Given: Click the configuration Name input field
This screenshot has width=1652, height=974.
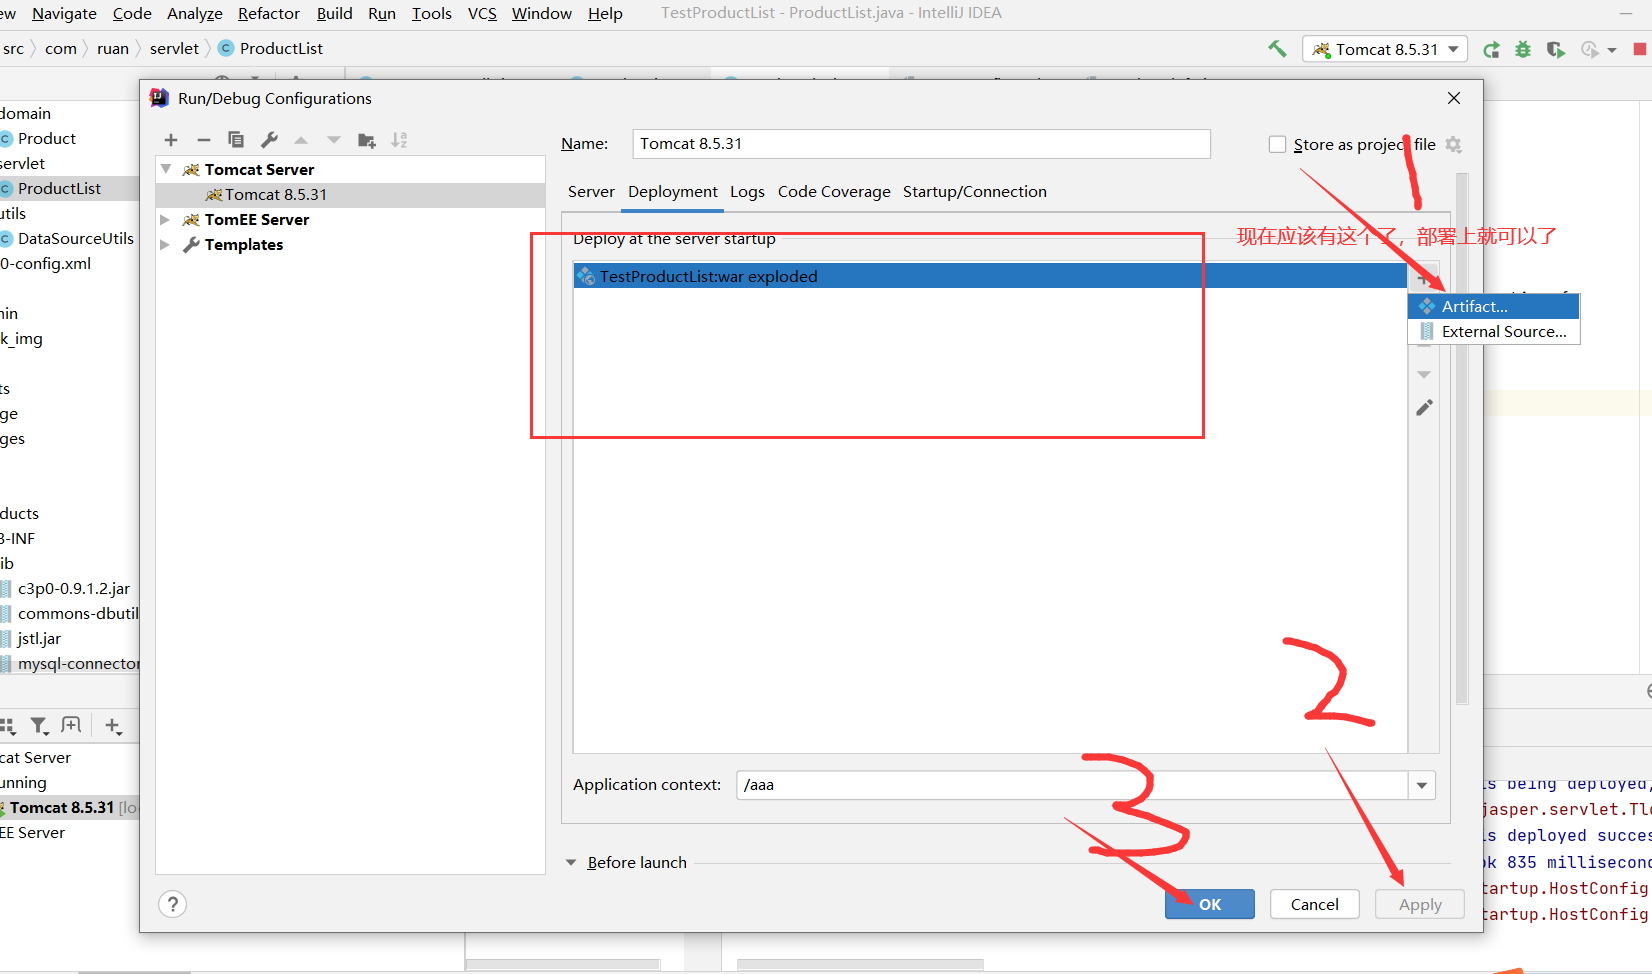Looking at the screenshot, I should pos(921,144).
